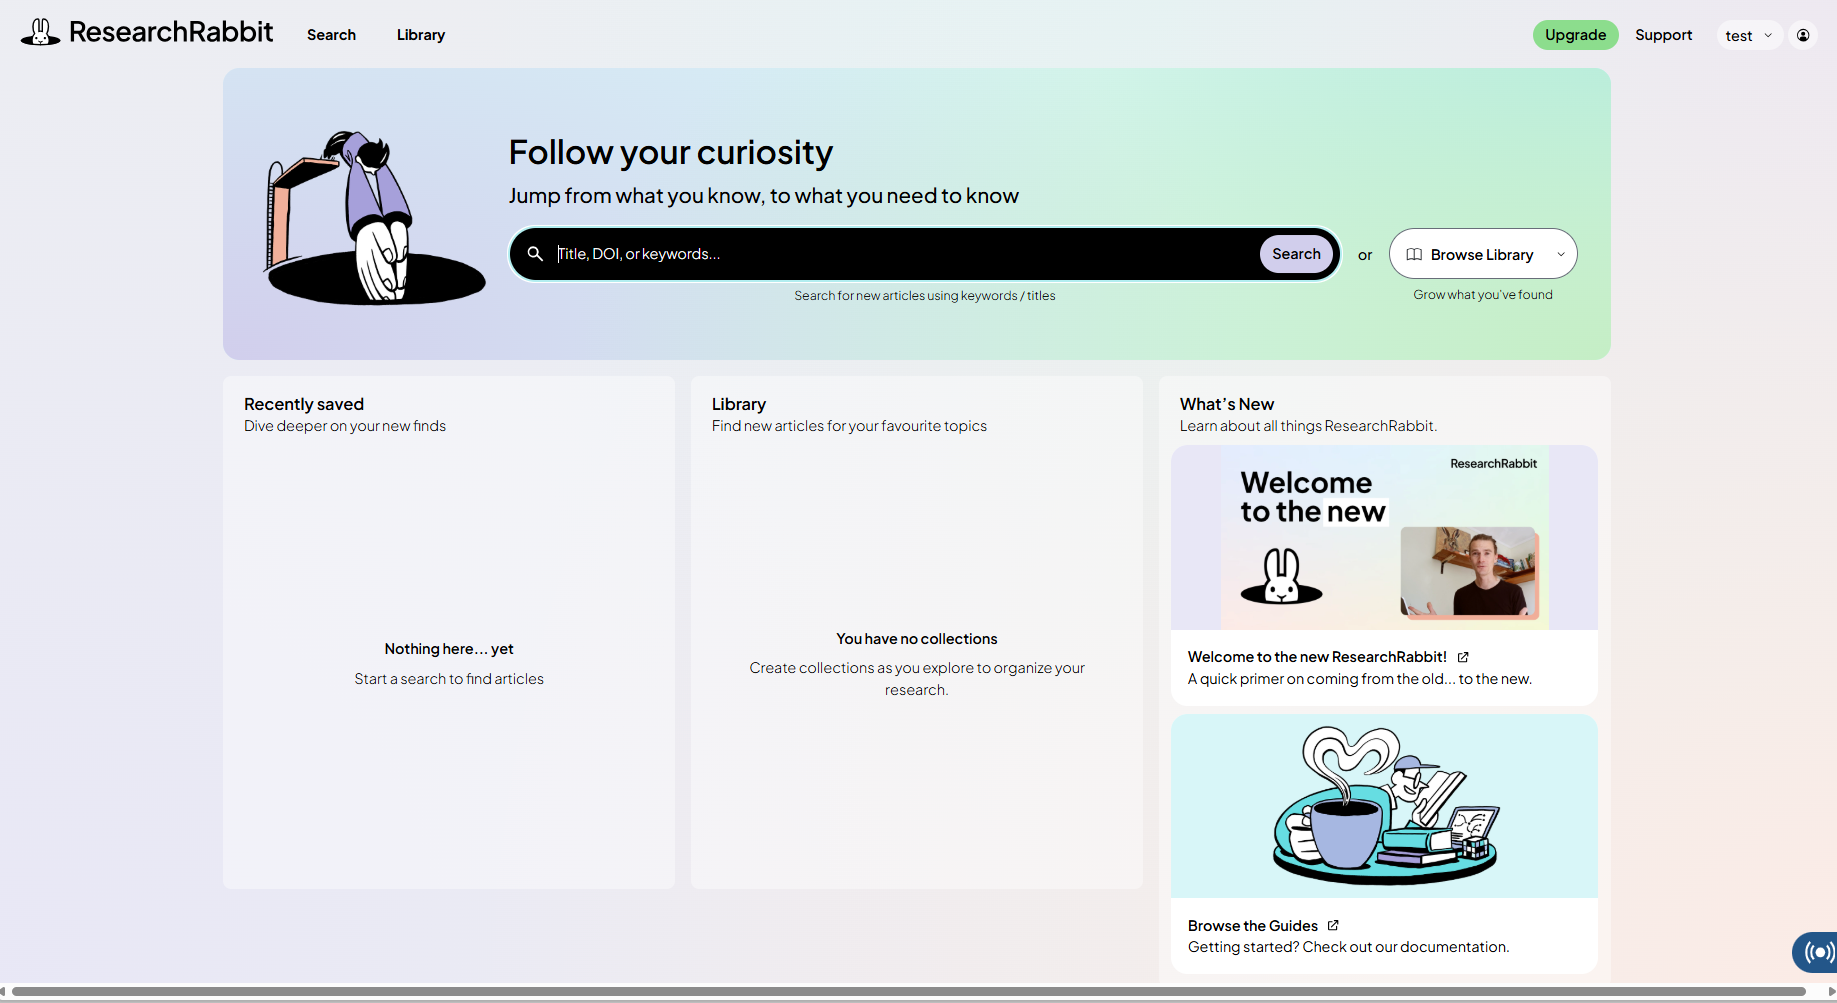Open the blue broadcast widget icon
The width and height of the screenshot is (1837, 1003).
point(1817,951)
